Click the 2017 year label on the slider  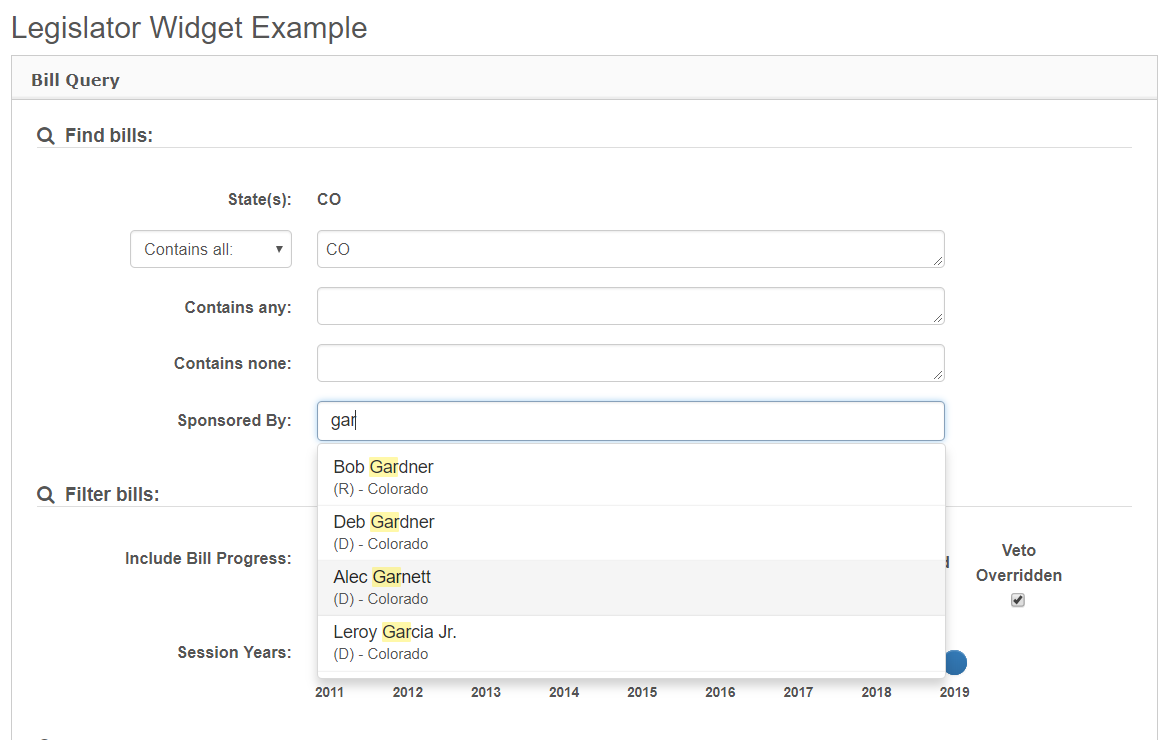point(798,692)
